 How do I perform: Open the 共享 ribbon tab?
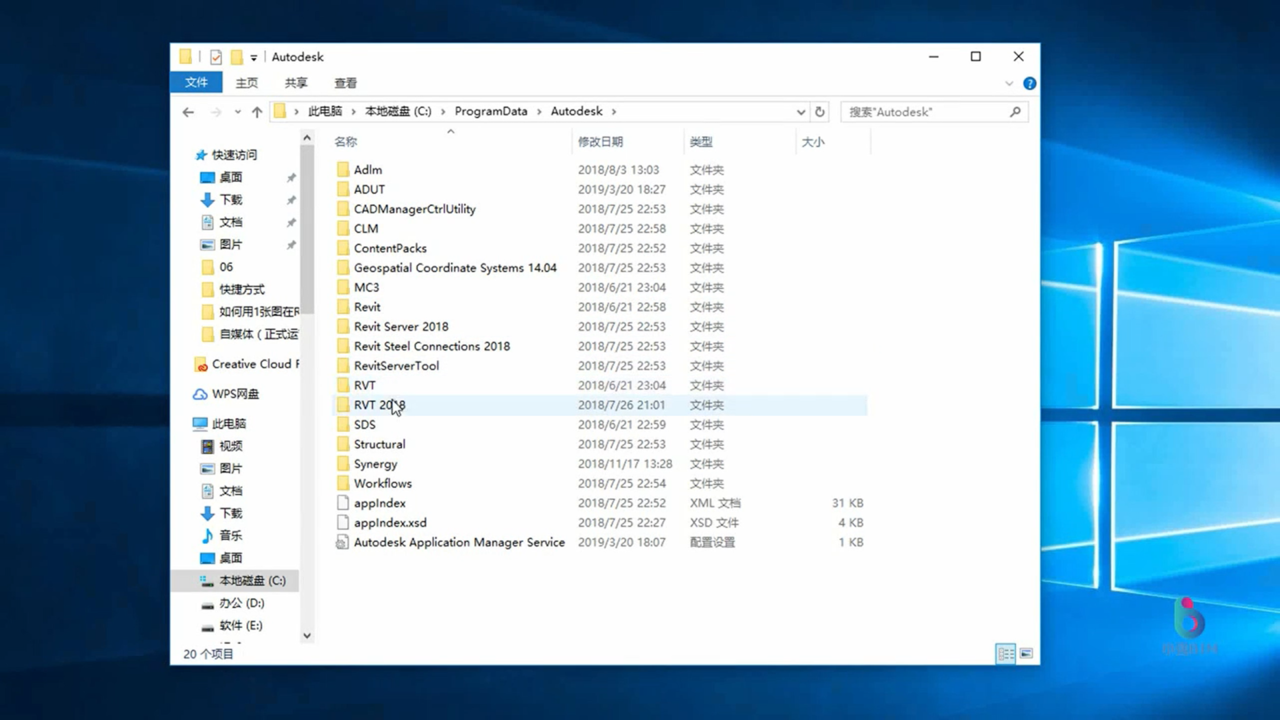(296, 83)
